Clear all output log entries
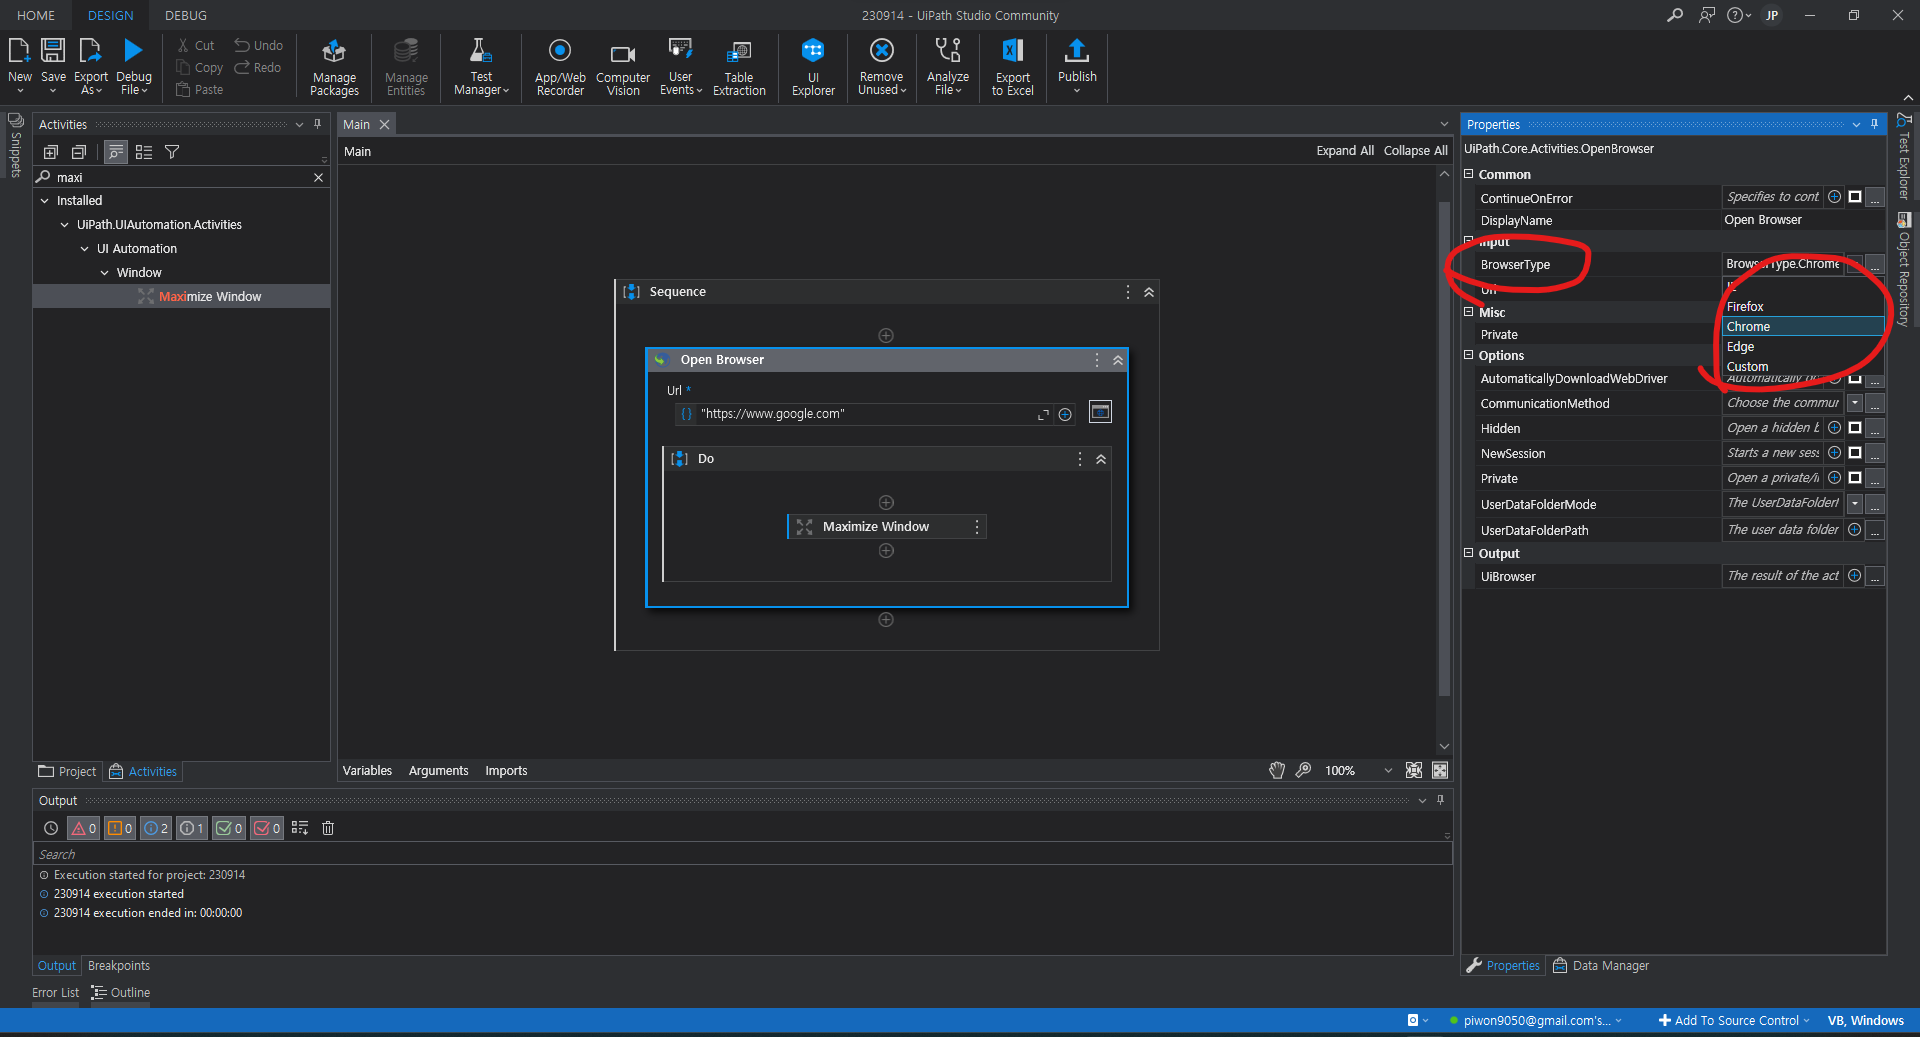Image resolution: width=1920 pixels, height=1037 pixels. coord(328,828)
